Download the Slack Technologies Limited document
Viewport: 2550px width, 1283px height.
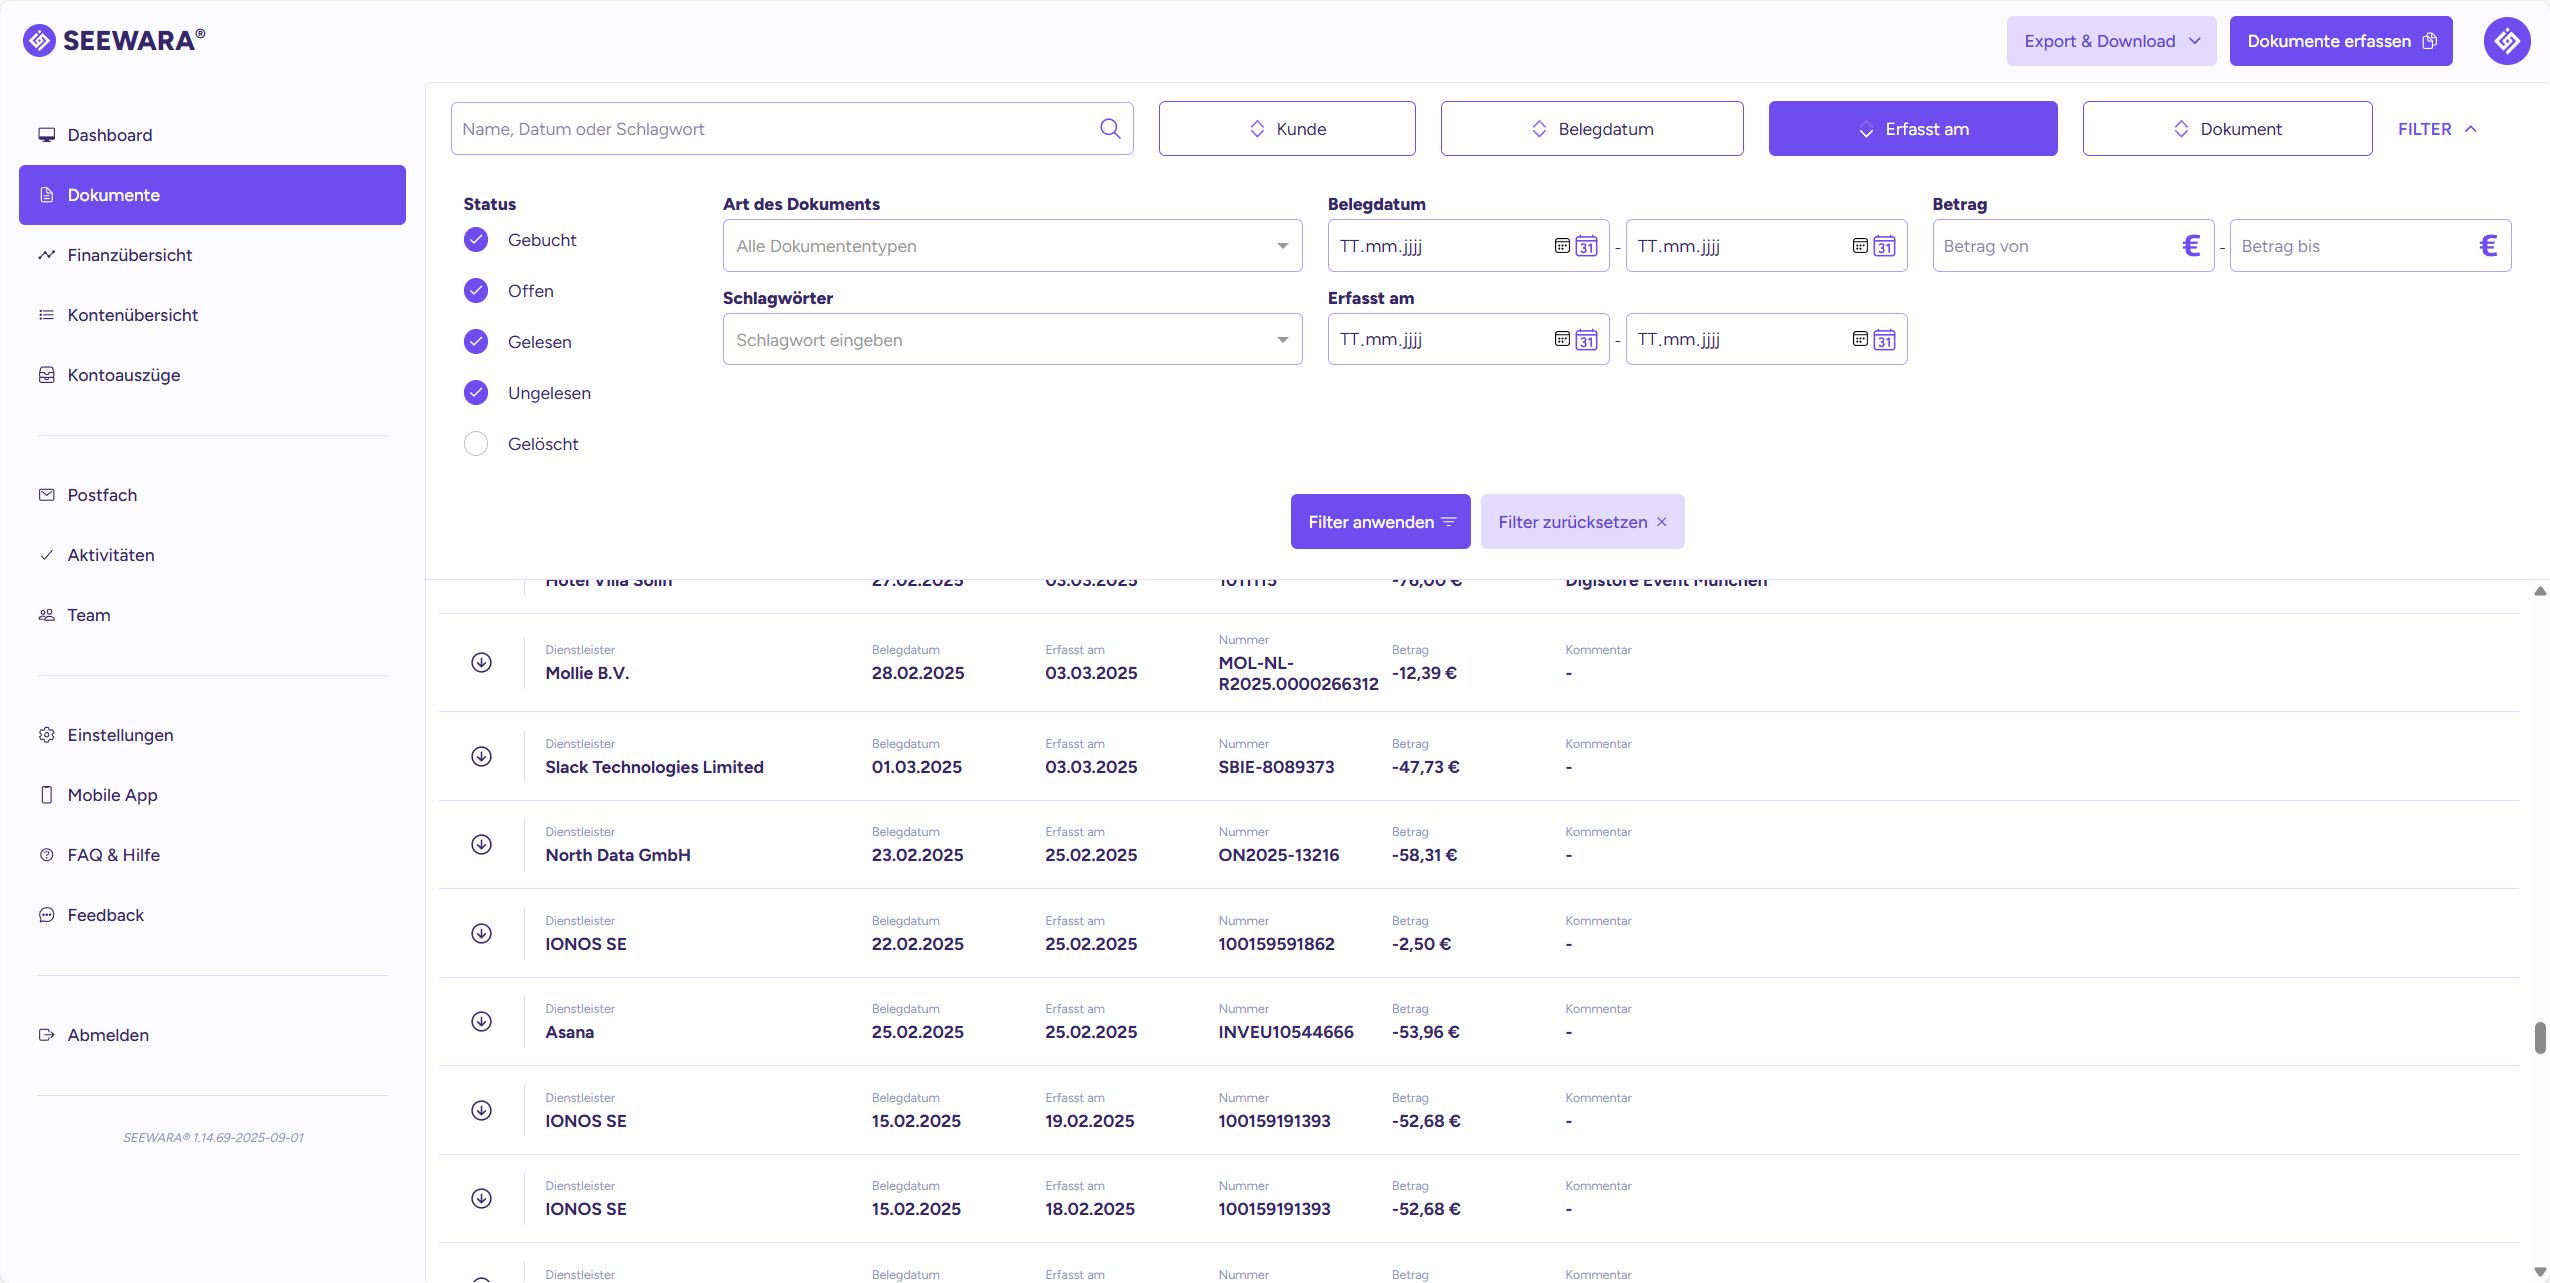[x=481, y=756]
